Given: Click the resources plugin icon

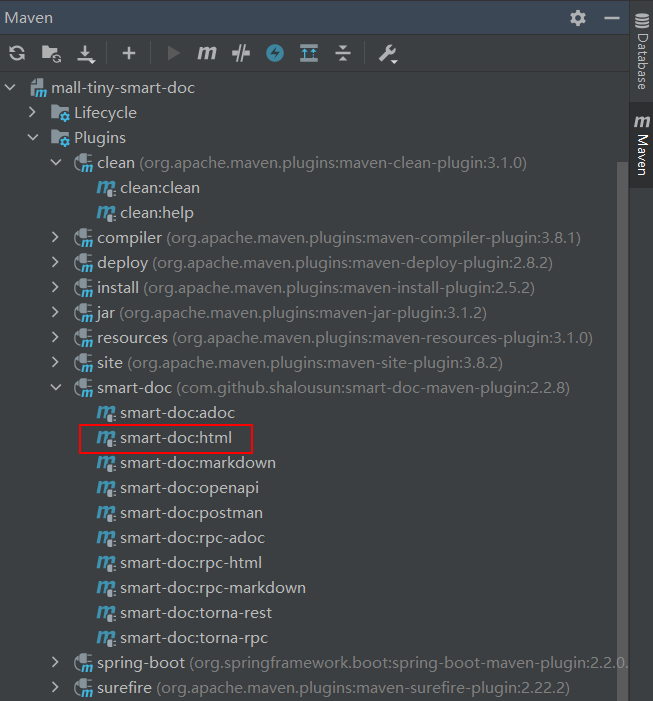Looking at the screenshot, I should (84, 338).
